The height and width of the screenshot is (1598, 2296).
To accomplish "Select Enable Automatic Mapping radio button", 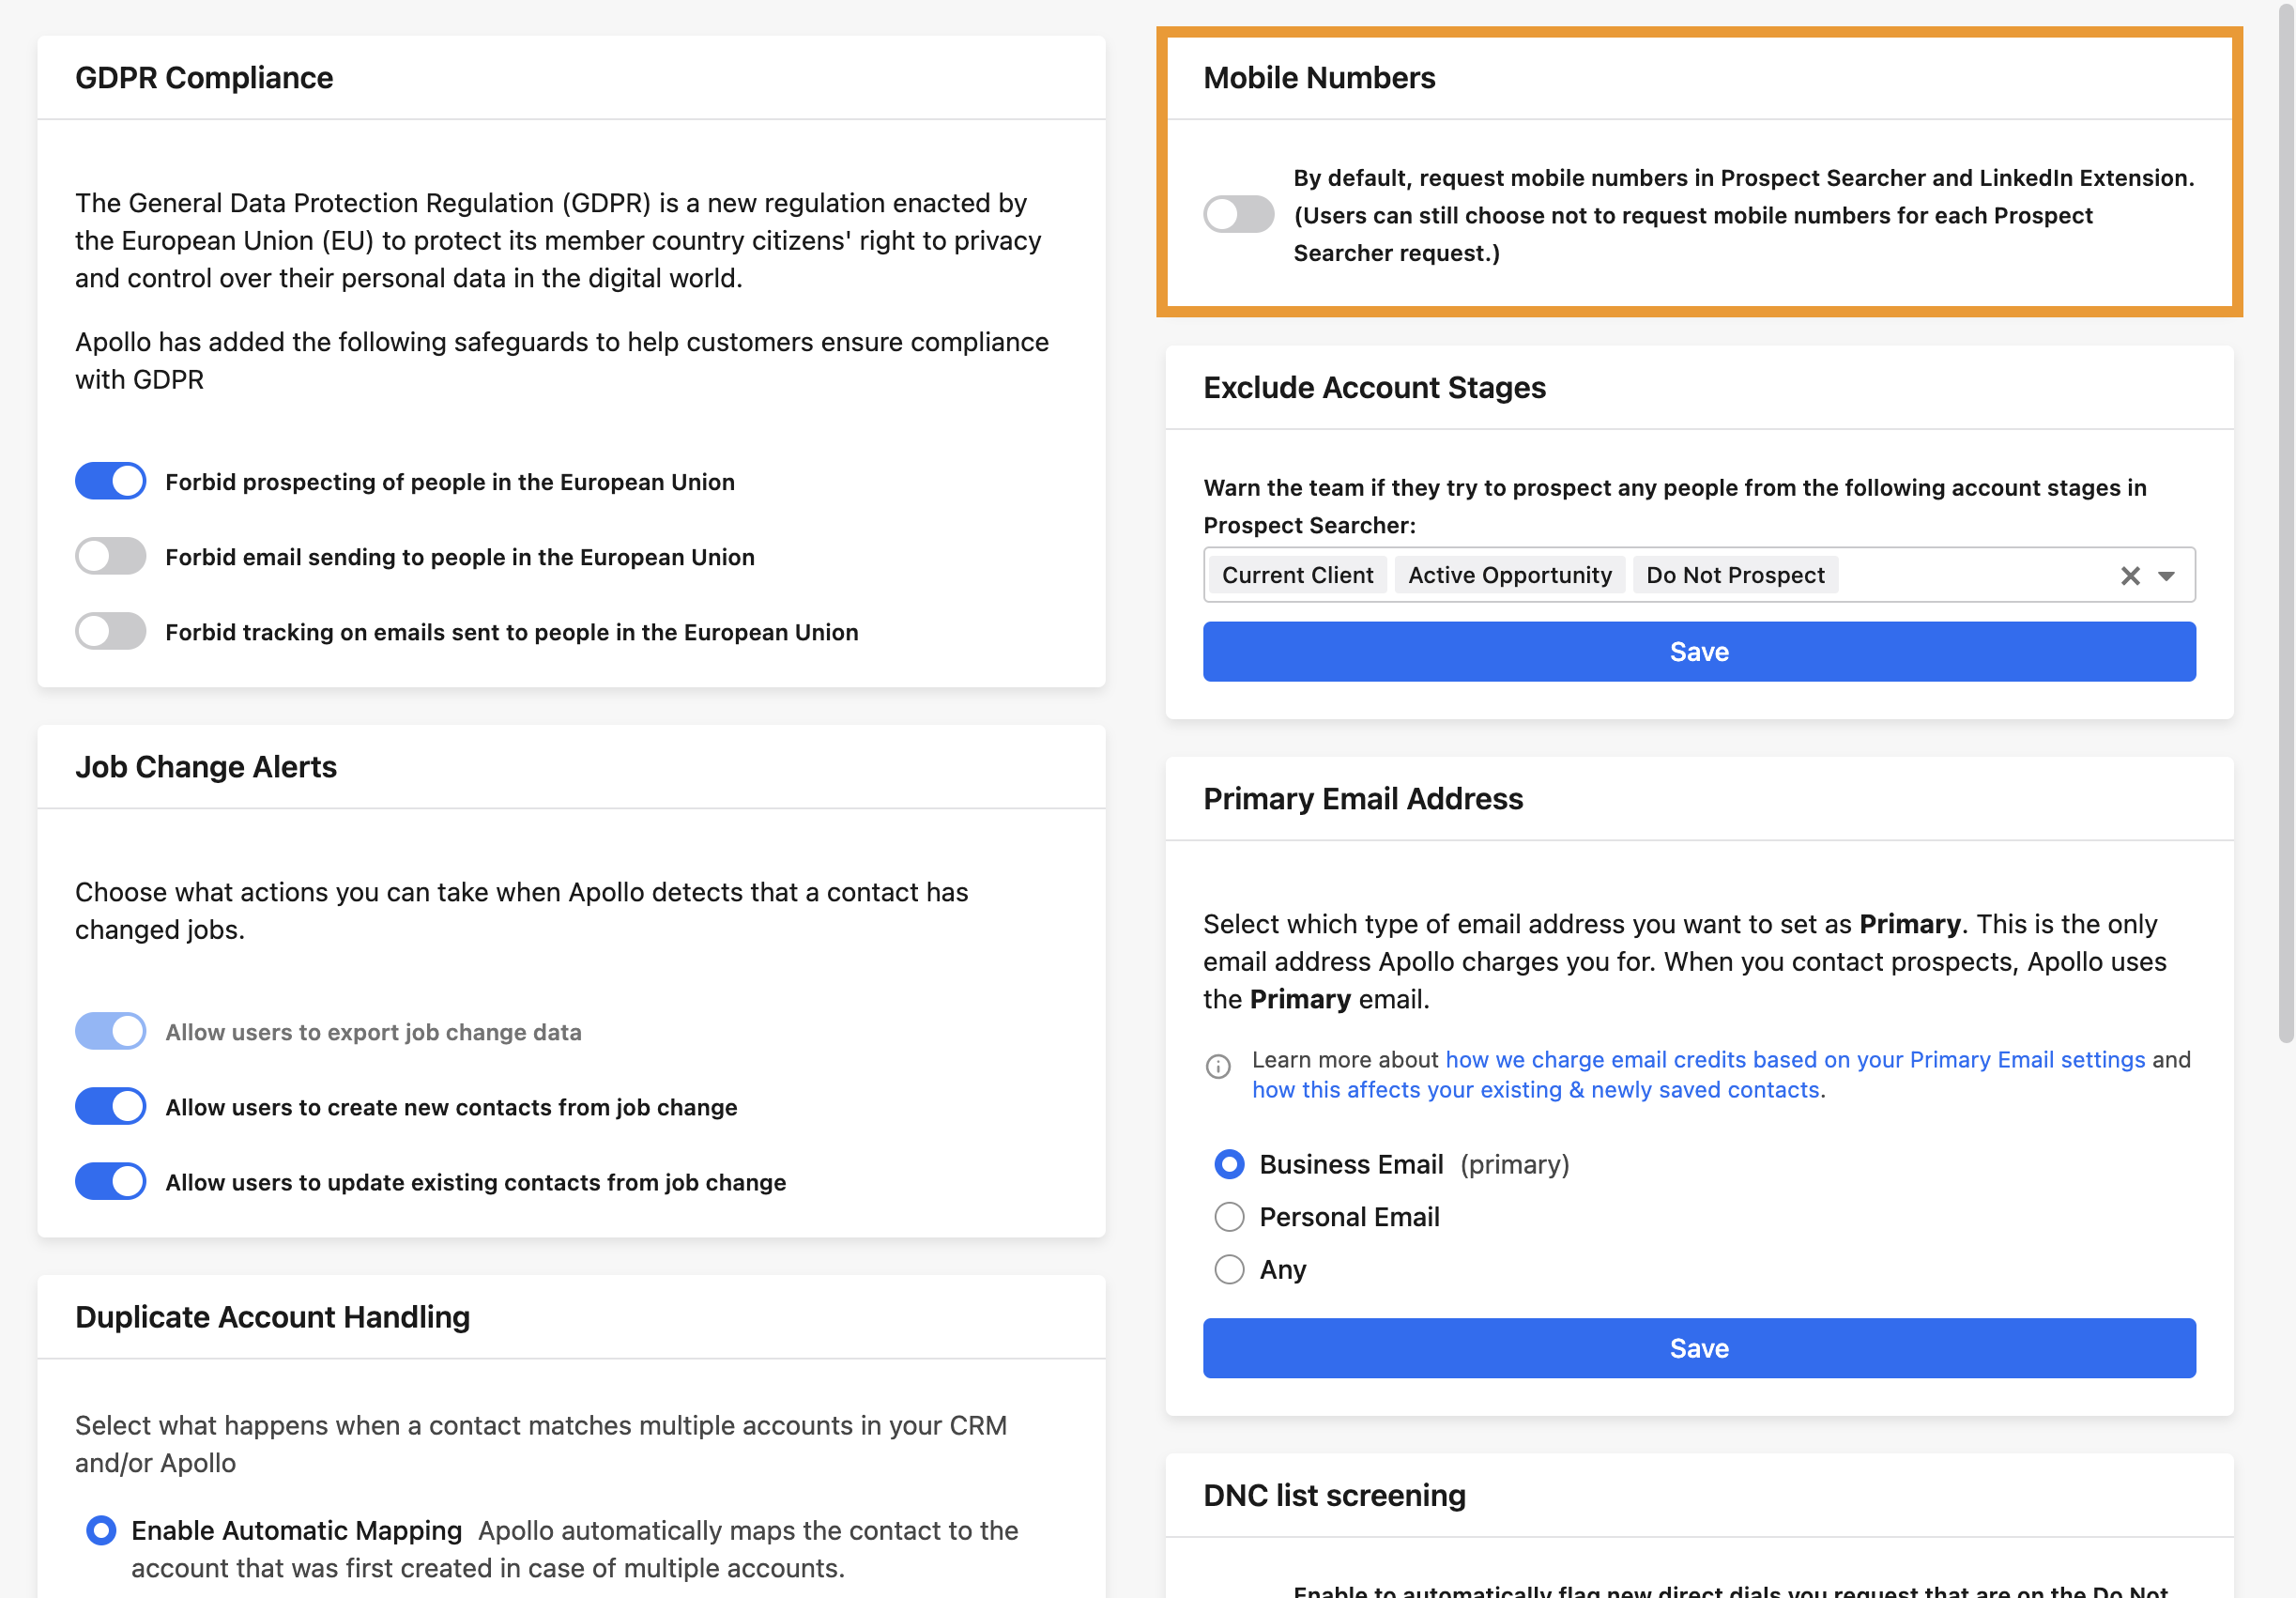I will 101,1530.
